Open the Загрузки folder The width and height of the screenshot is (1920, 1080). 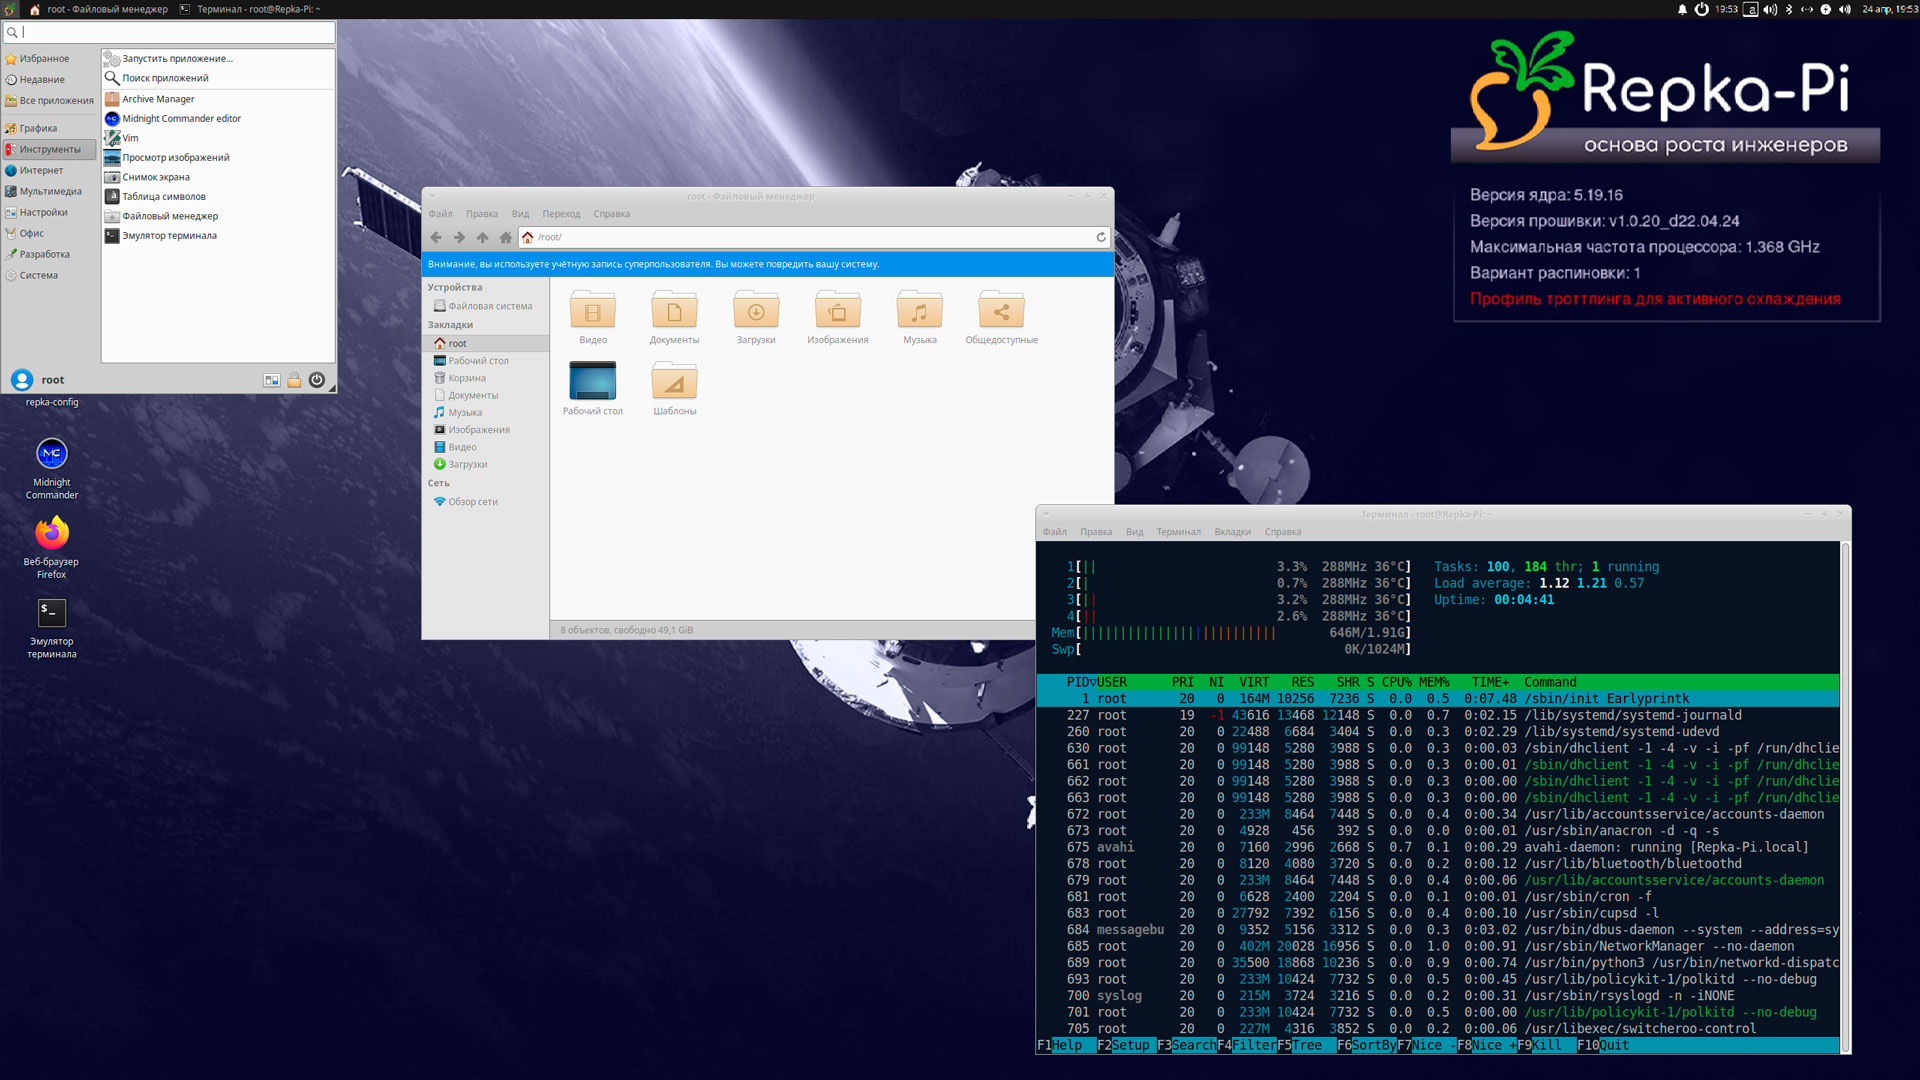coord(756,312)
